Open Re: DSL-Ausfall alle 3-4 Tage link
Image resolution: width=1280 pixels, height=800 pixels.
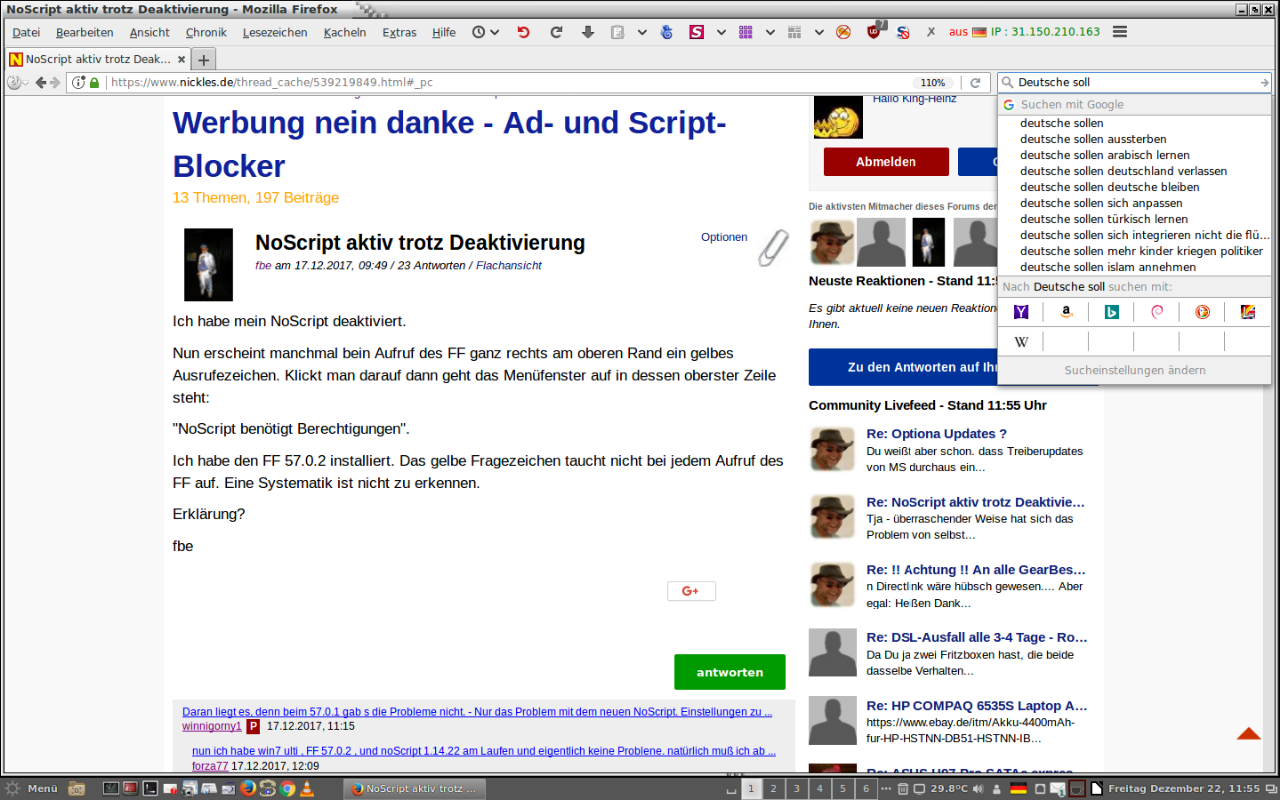click(977, 637)
